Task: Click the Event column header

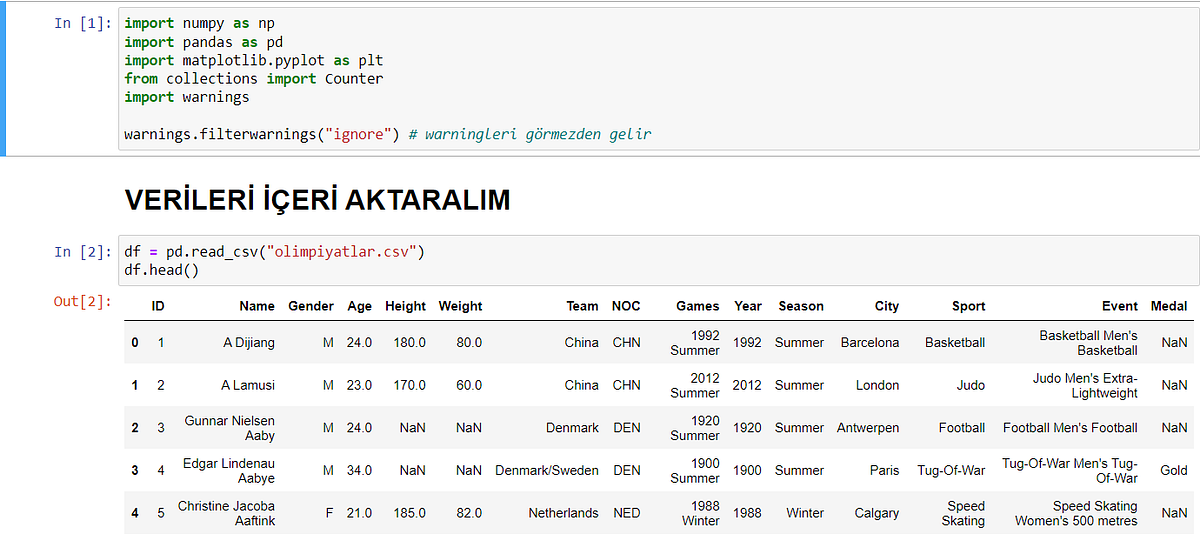Action: pyautogui.click(x=1120, y=306)
